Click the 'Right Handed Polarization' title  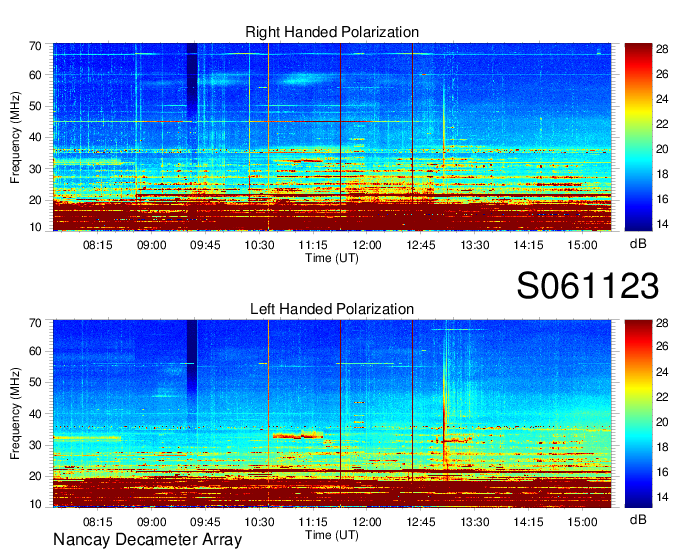(332, 32)
